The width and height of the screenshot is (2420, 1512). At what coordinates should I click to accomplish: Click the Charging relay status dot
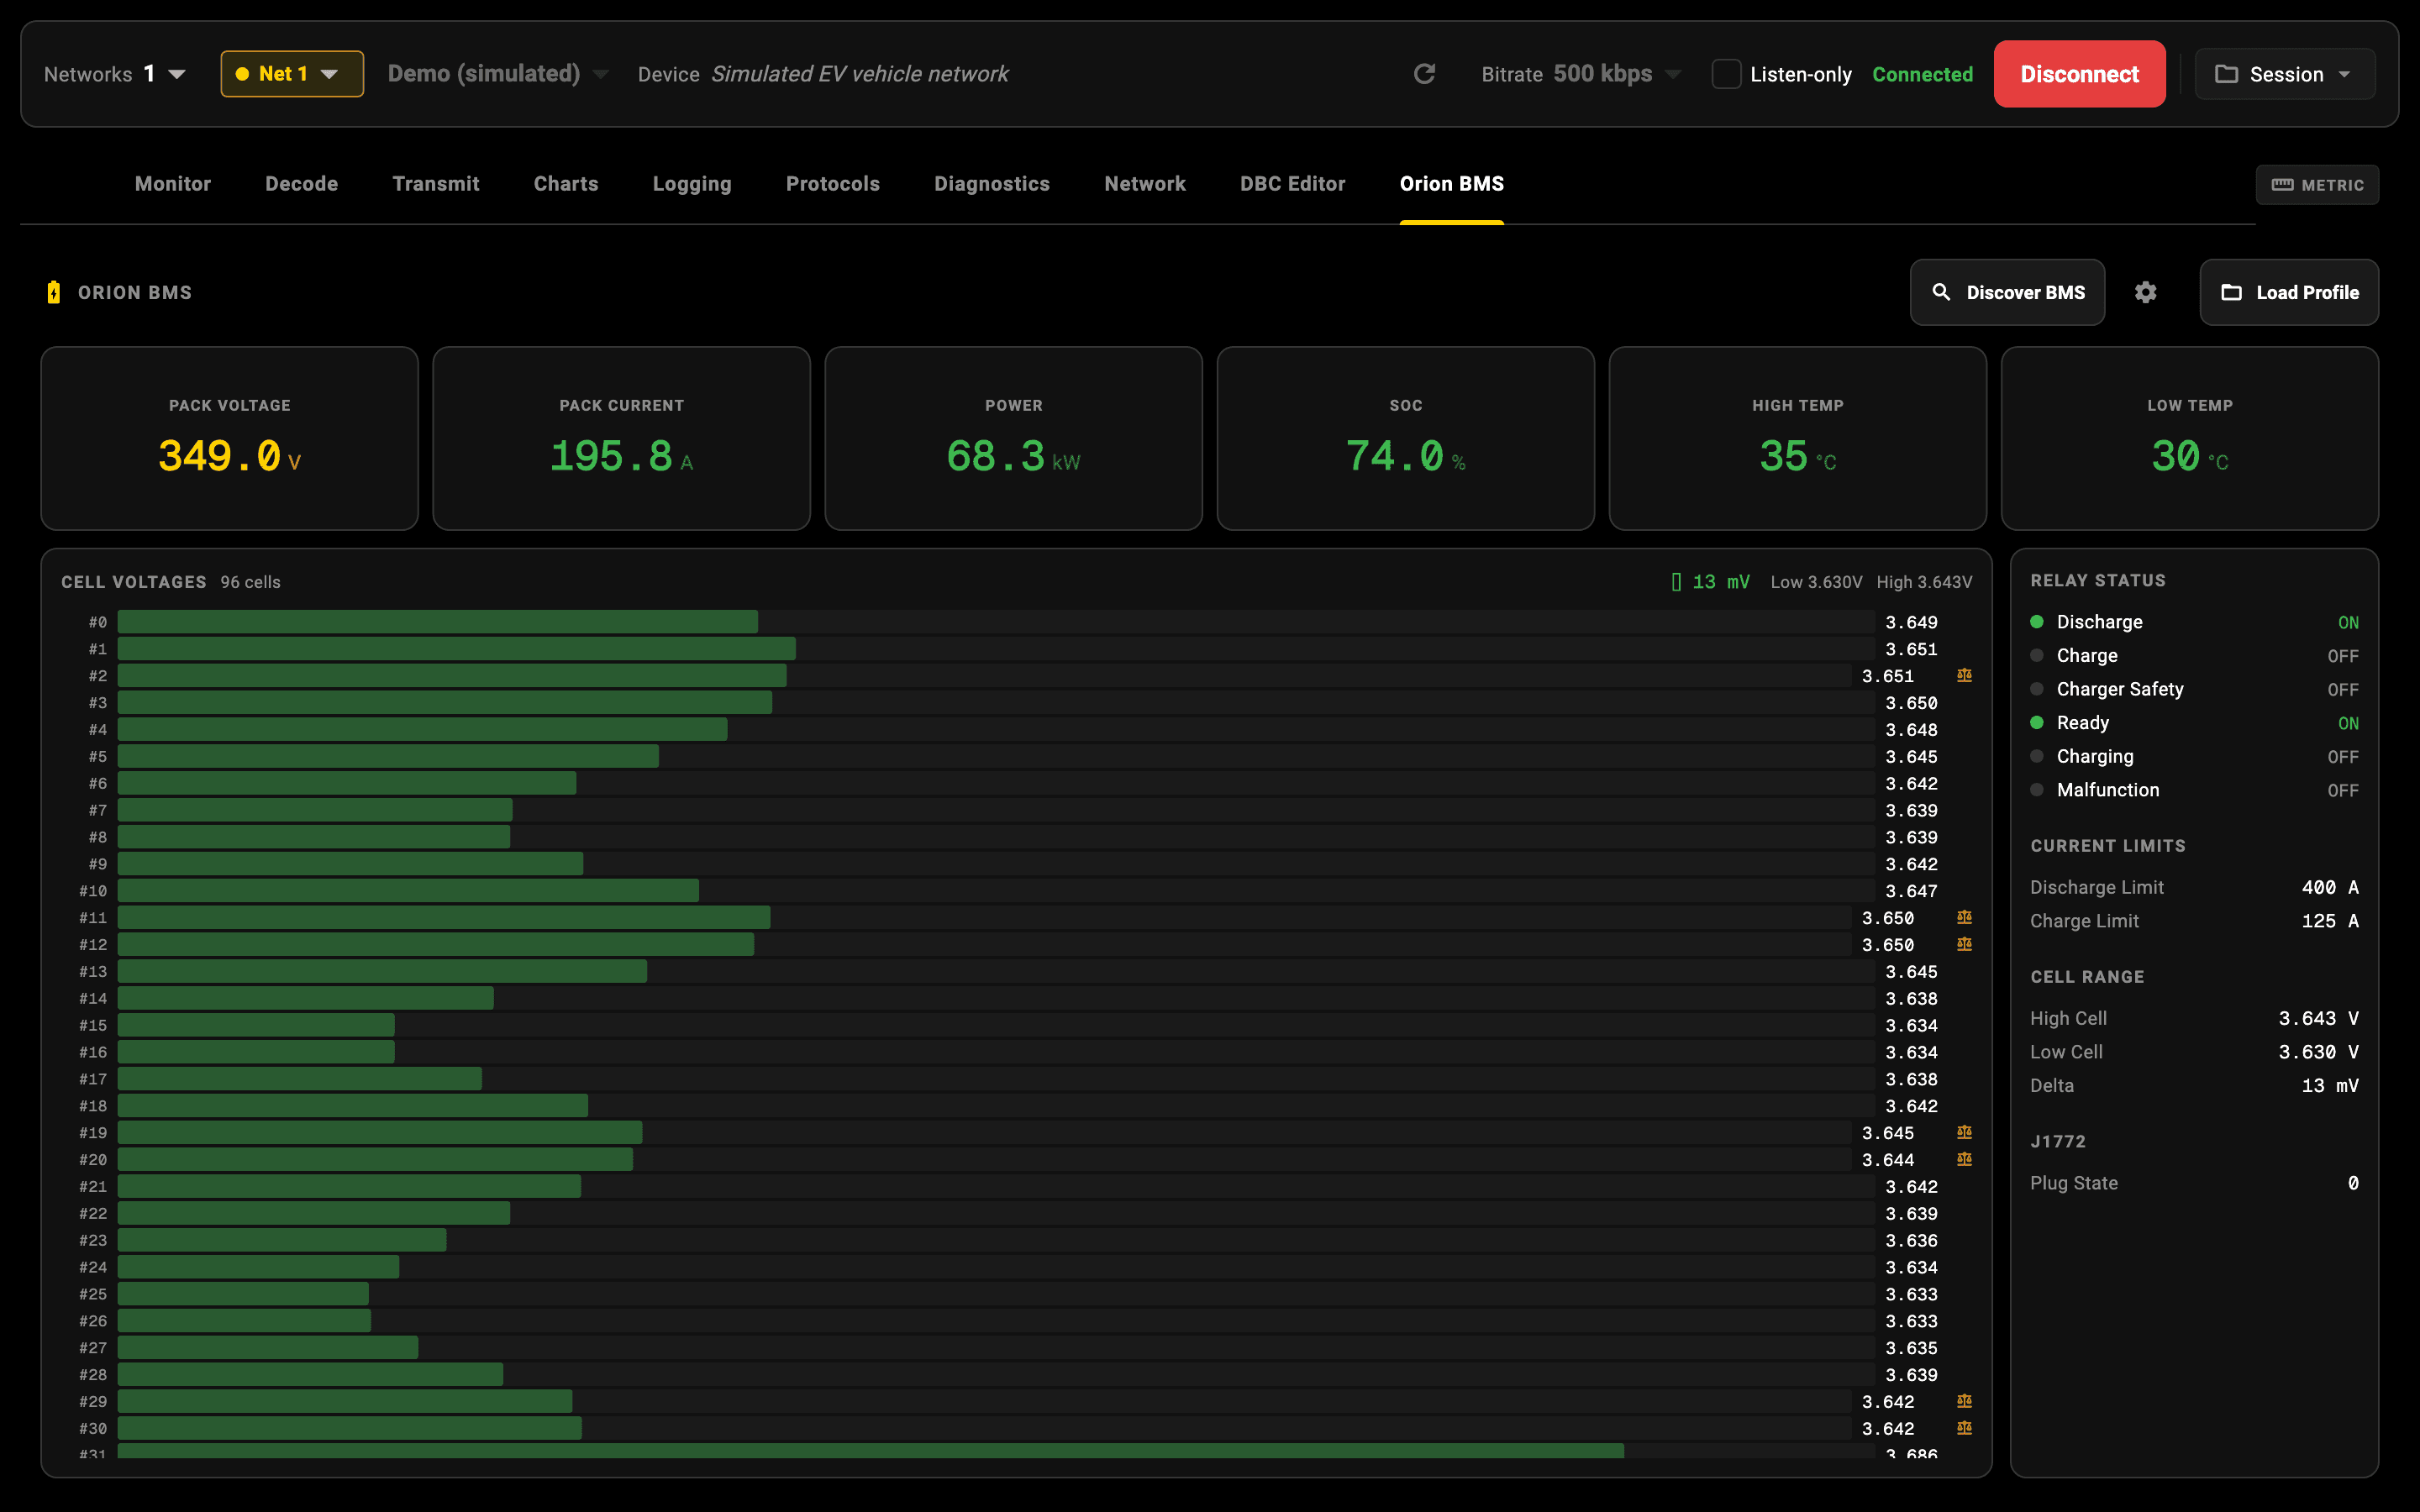pyautogui.click(x=2037, y=756)
